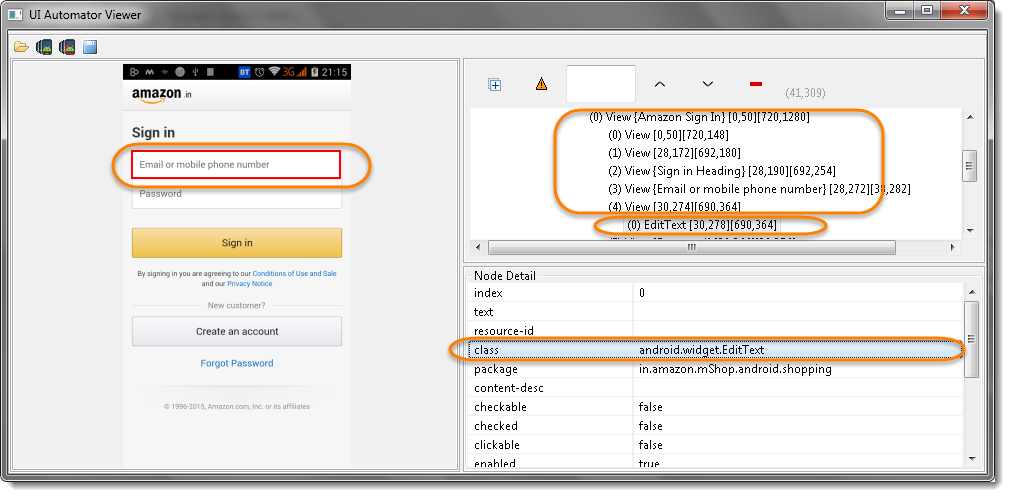1010x497 pixels.
Task: Click the Wi-Fi icon in phone status bar
Action: point(275,72)
